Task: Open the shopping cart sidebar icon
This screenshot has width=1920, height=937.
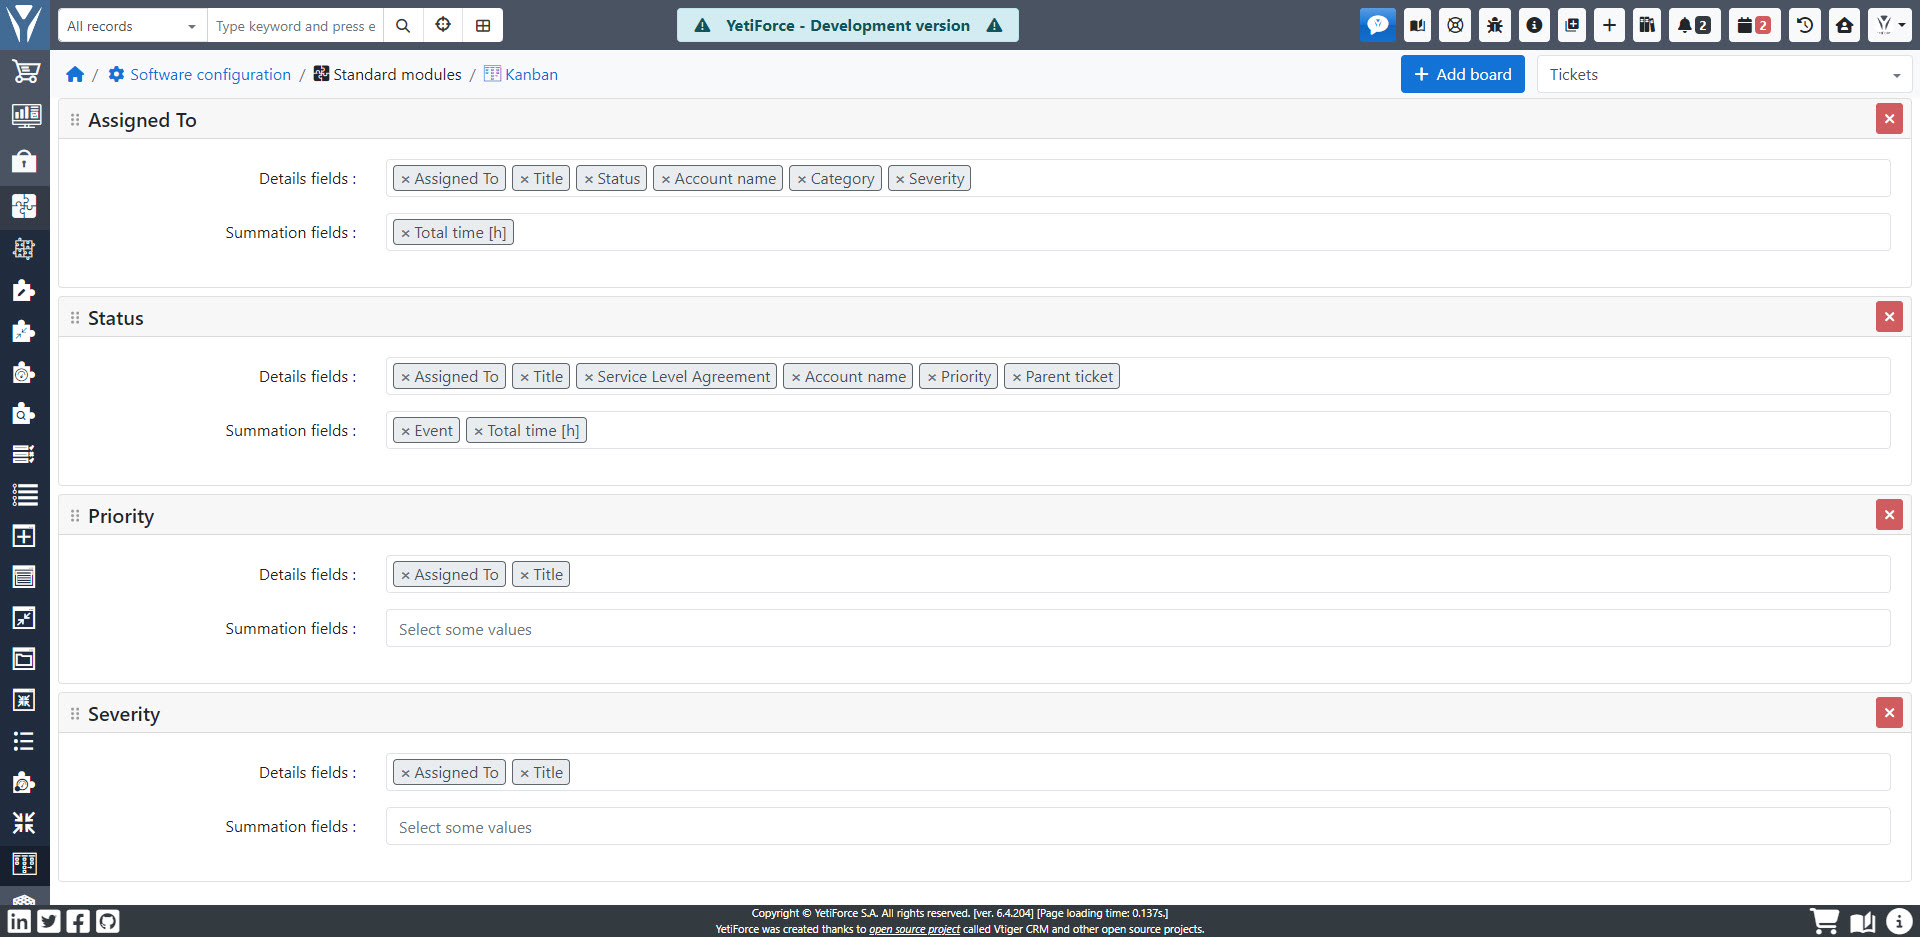Action: [x=24, y=72]
